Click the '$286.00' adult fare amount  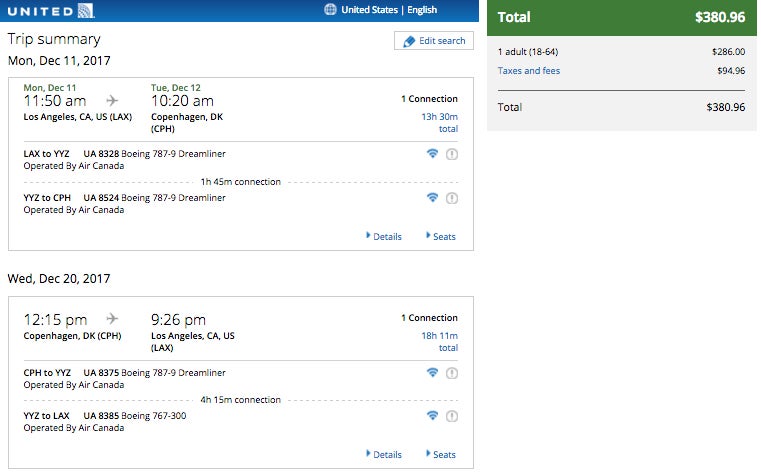(x=728, y=51)
